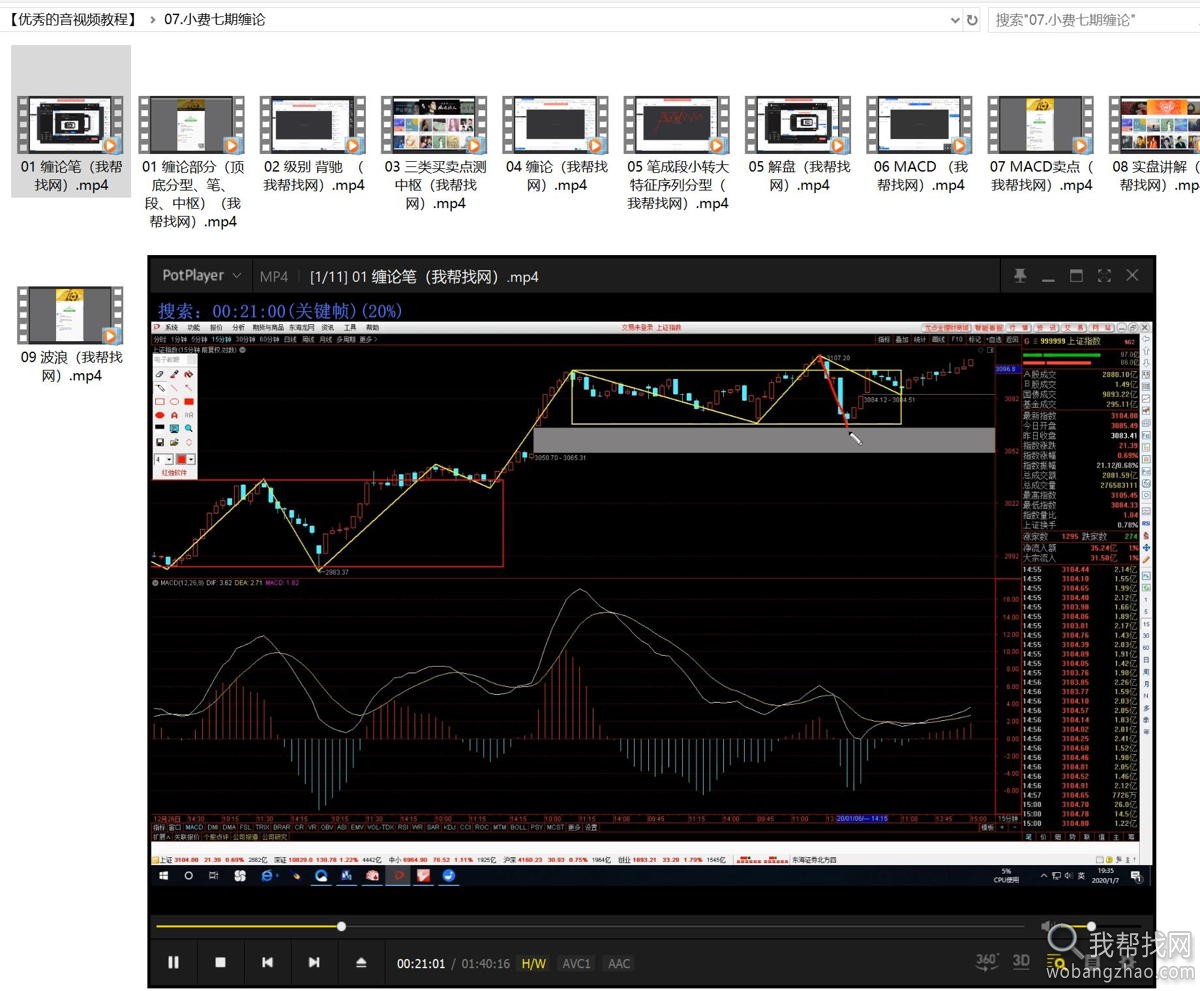
Task: Pause the video playback in PotPlayer
Action: (174, 962)
